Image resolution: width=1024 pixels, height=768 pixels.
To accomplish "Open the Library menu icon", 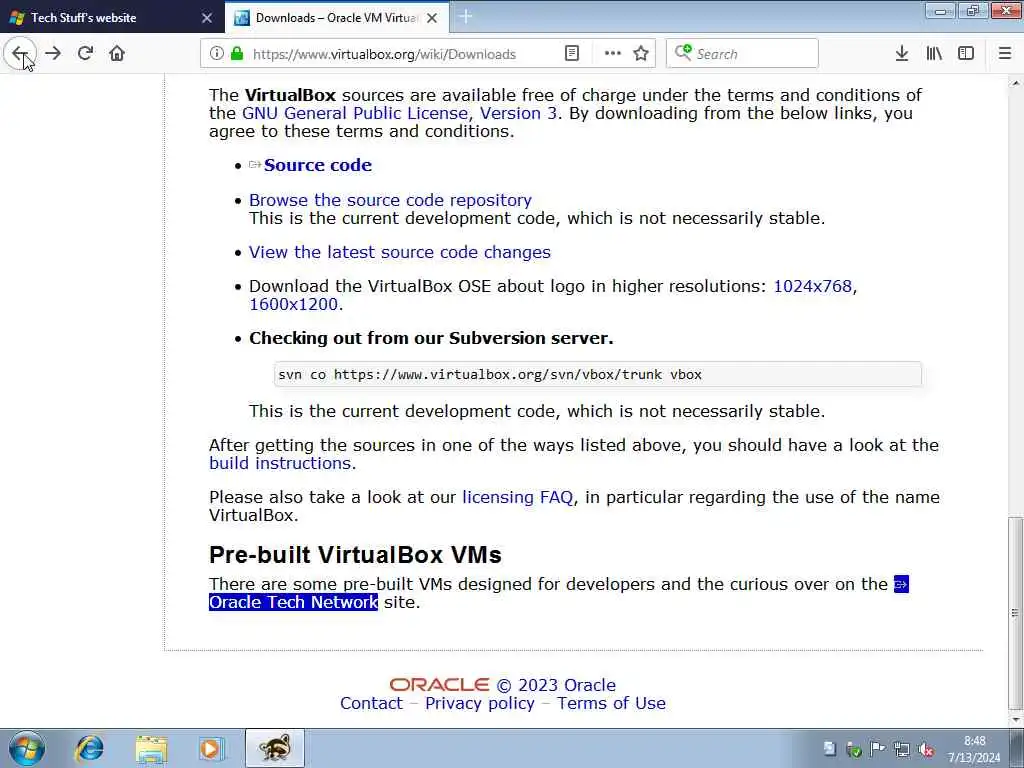I will pos(934,54).
